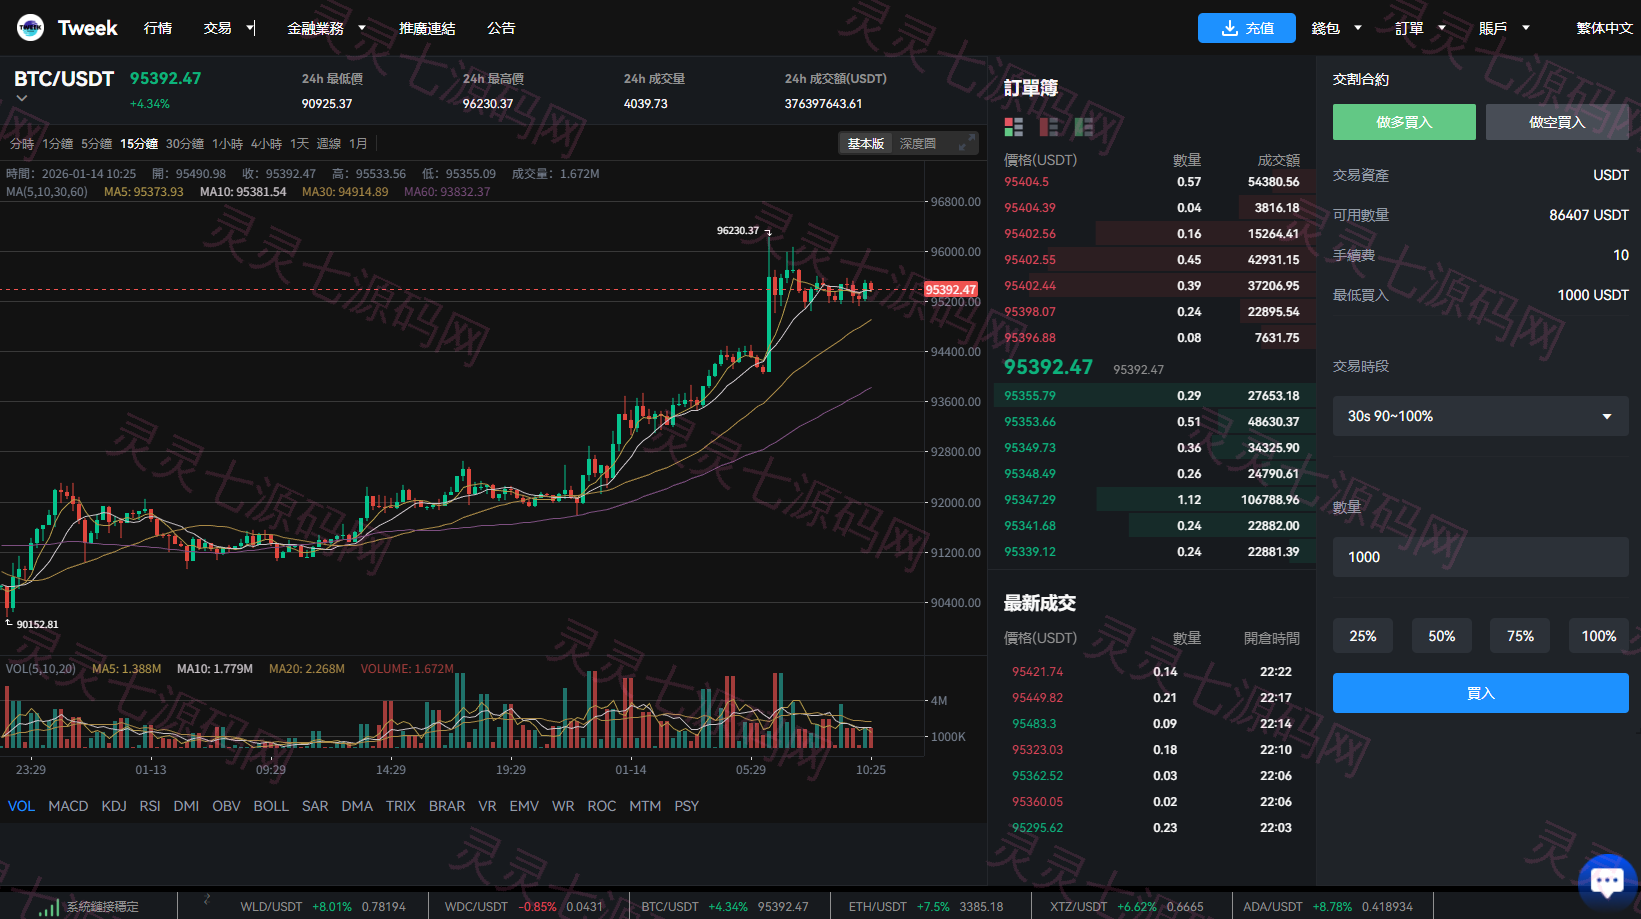Click ETH/USDT in bottom ticker
The width and height of the screenshot is (1641, 919).
(x=878, y=907)
